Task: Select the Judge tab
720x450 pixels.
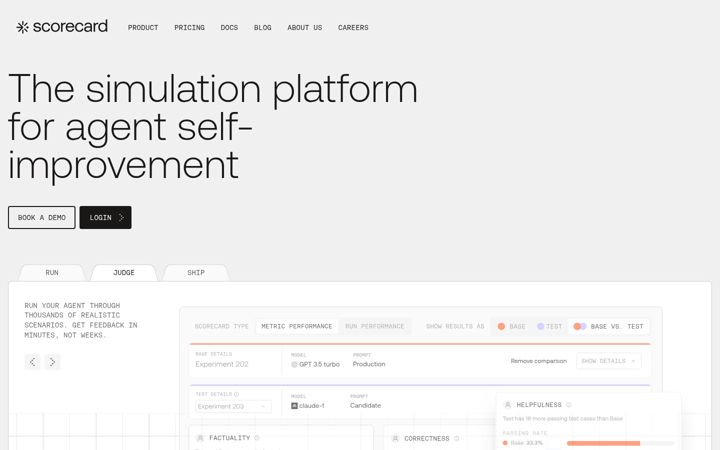Action: coord(124,273)
